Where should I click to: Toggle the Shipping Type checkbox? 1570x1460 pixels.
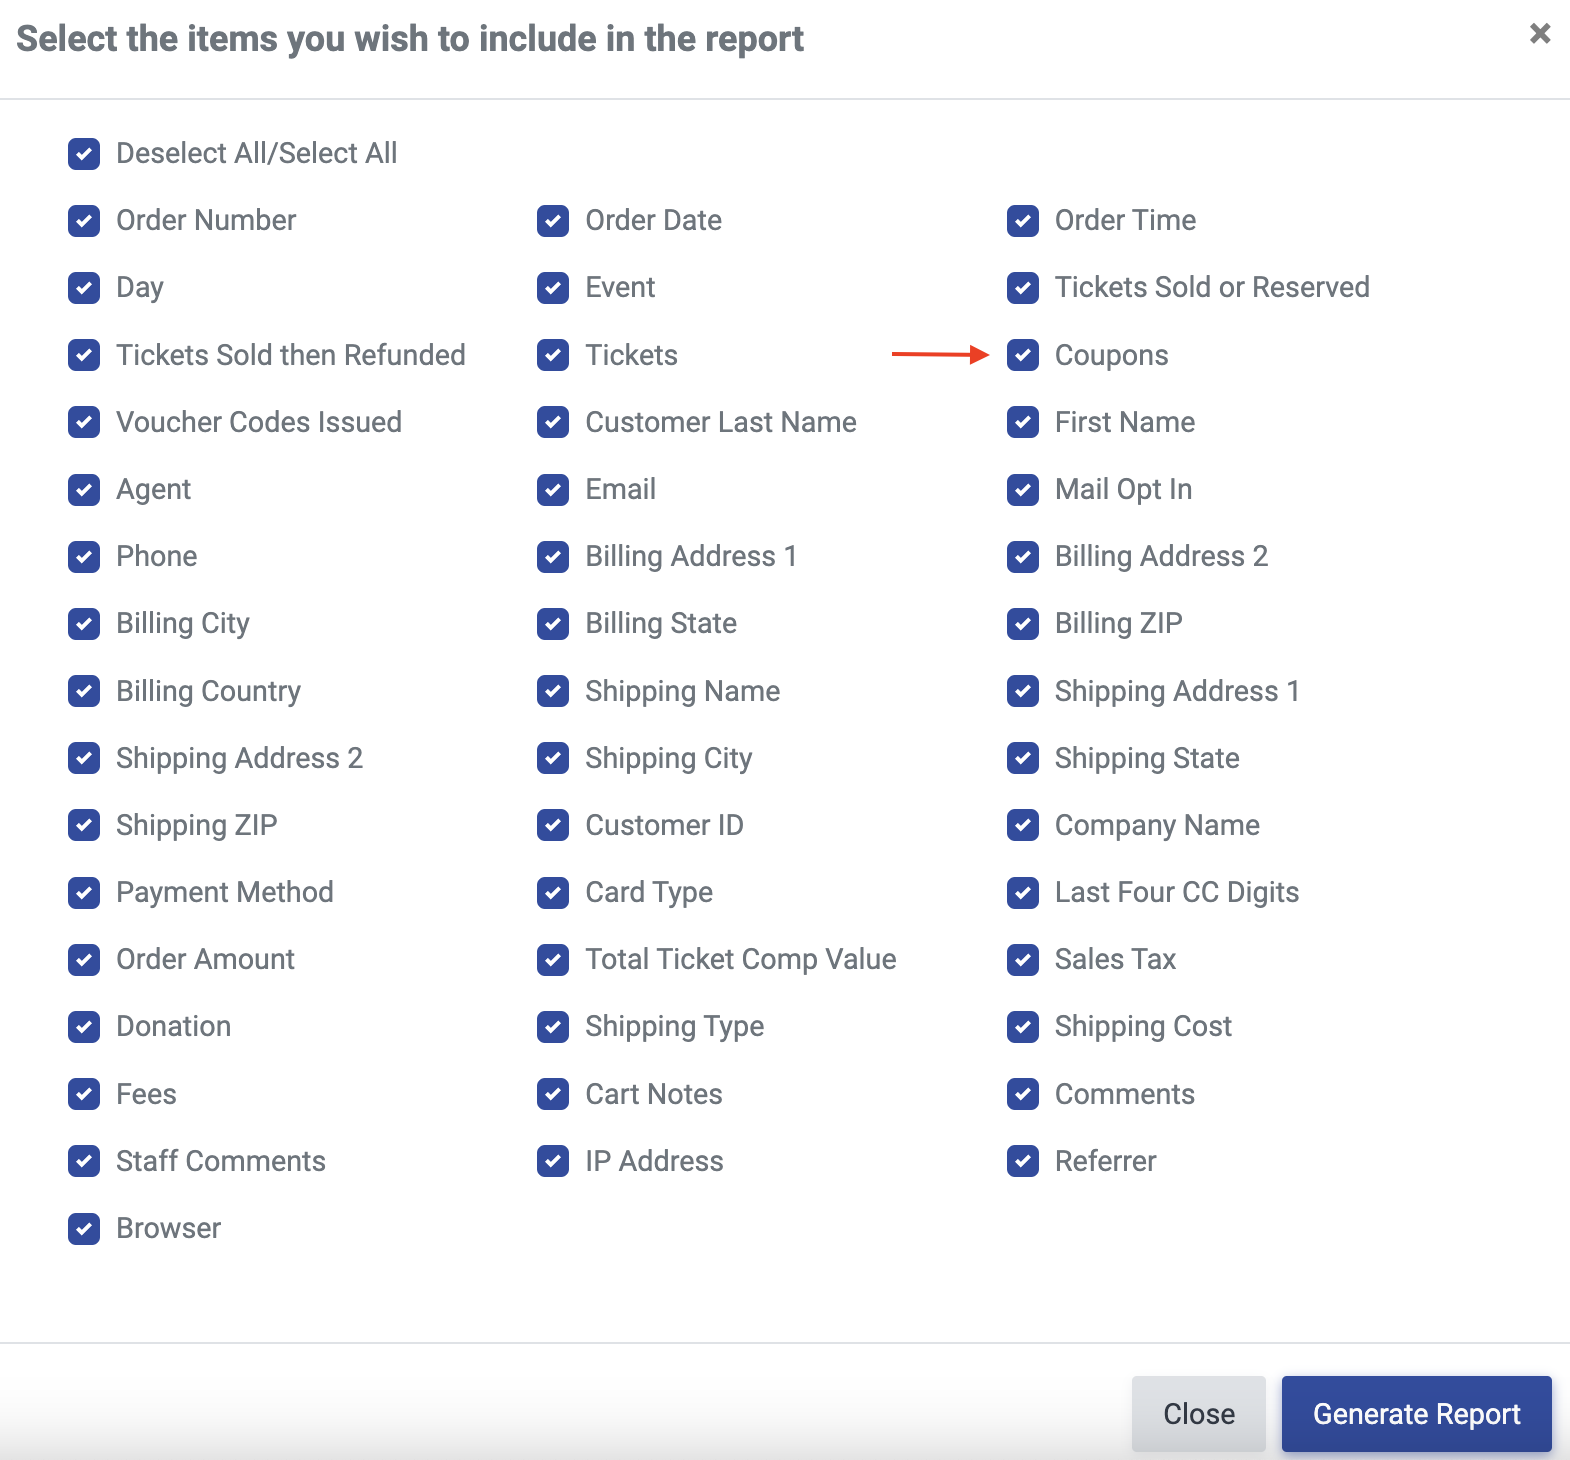[x=553, y=1027]
